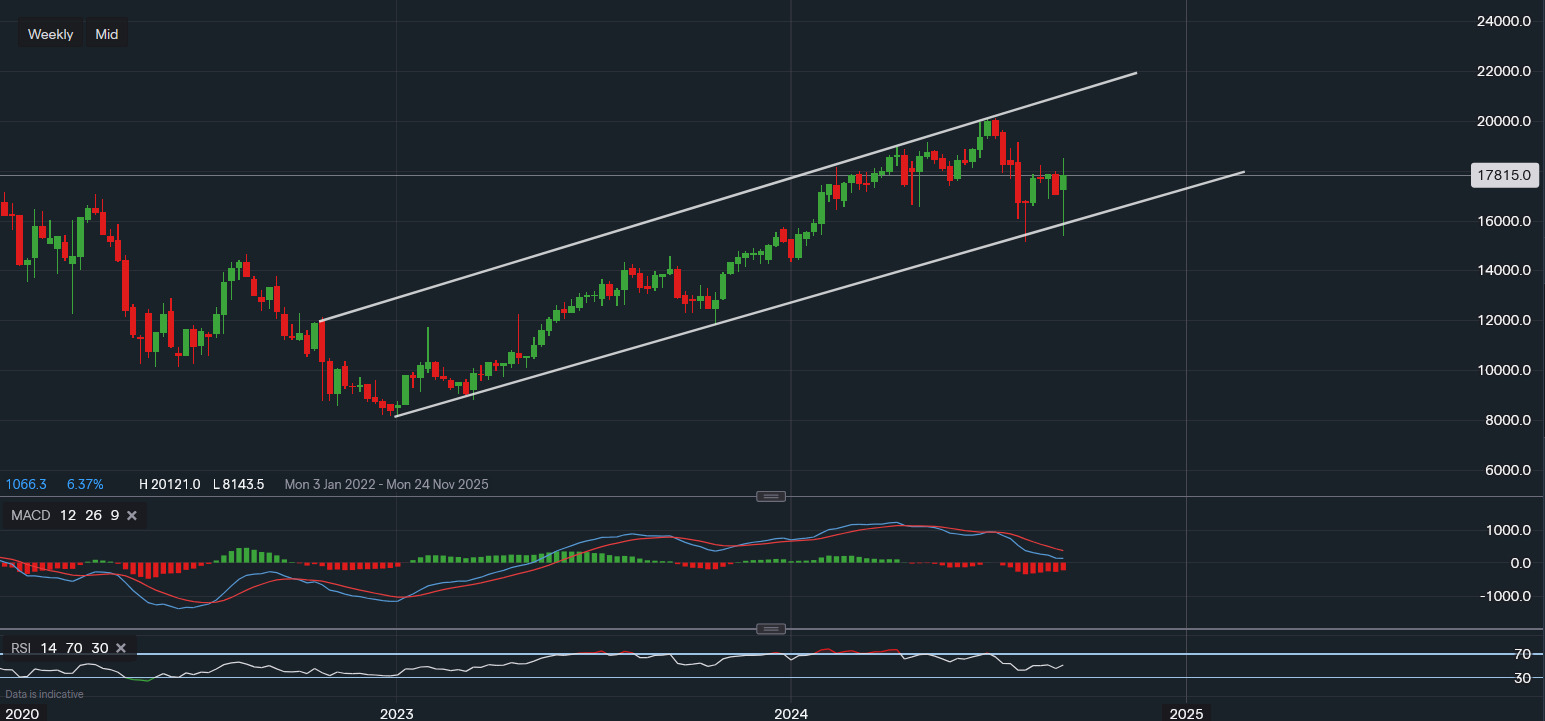The width and height of the screenshot is (1545, 721).
Task: Select the date range text below the chart
Action: pyautogui.click(x=386, y=484)
